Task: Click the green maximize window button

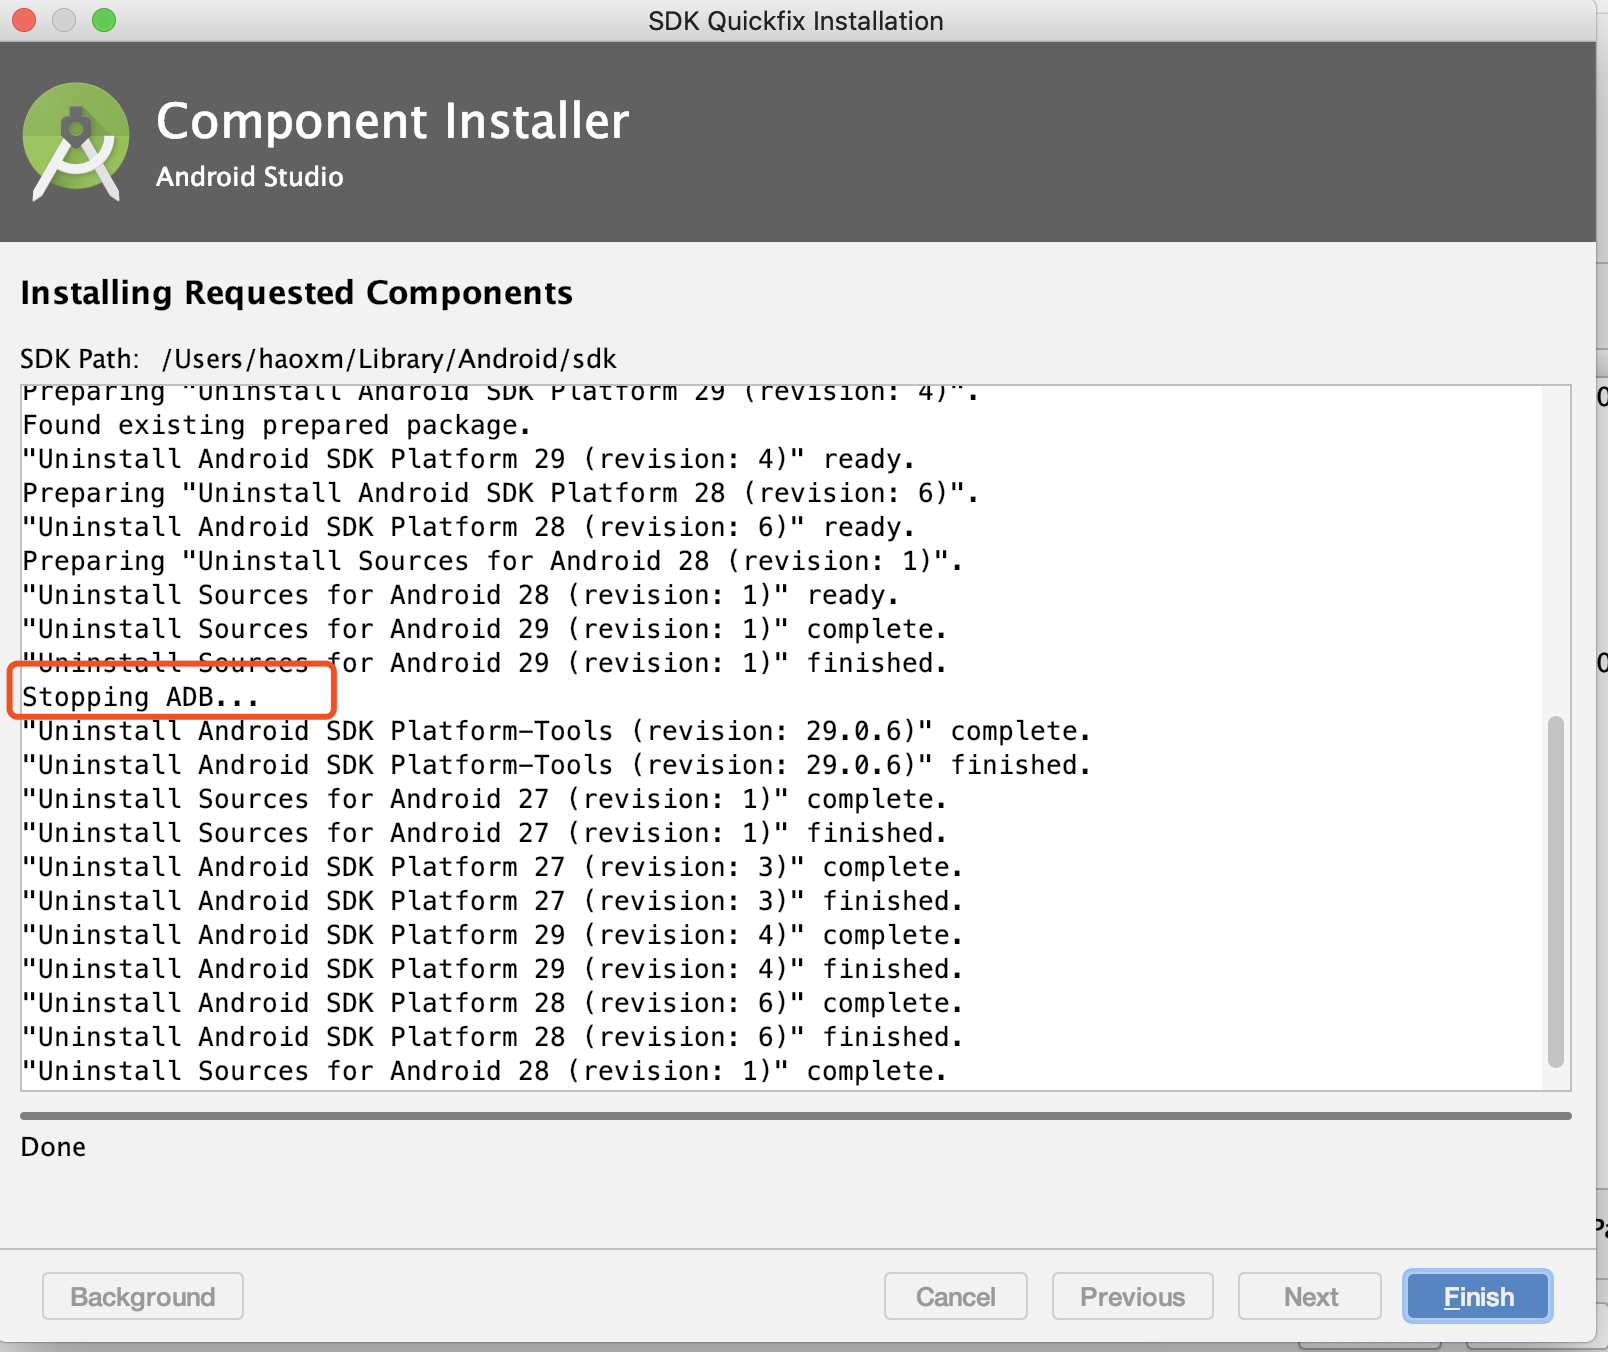Action: tap(104, 20)
